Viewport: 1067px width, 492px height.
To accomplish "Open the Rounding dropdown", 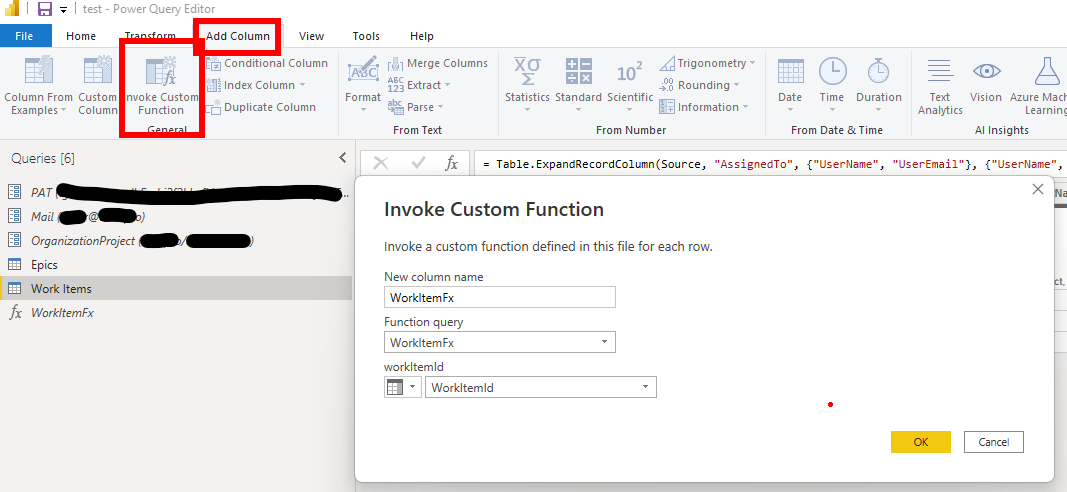I will click(x=699, y=85).
